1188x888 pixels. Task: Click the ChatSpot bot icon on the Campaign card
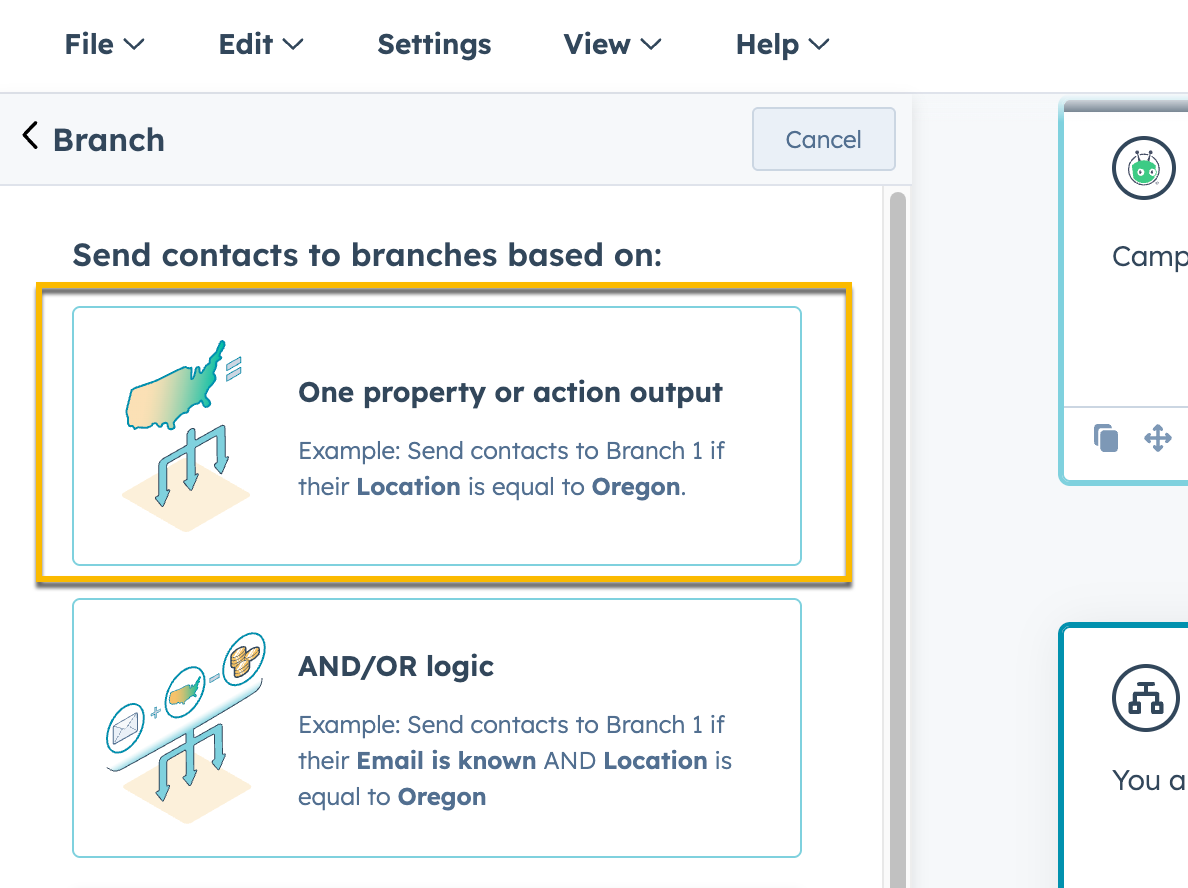1143,168
